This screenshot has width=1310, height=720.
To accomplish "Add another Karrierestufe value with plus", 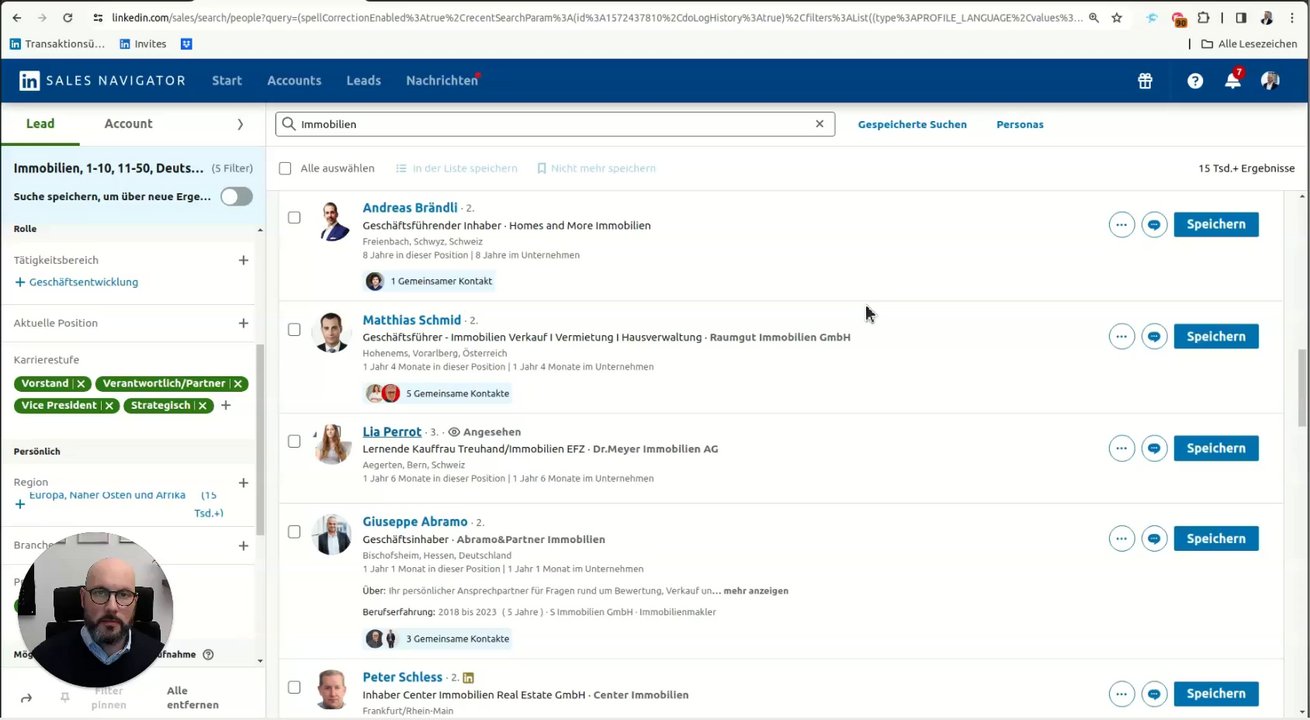I will click(226, 405).
